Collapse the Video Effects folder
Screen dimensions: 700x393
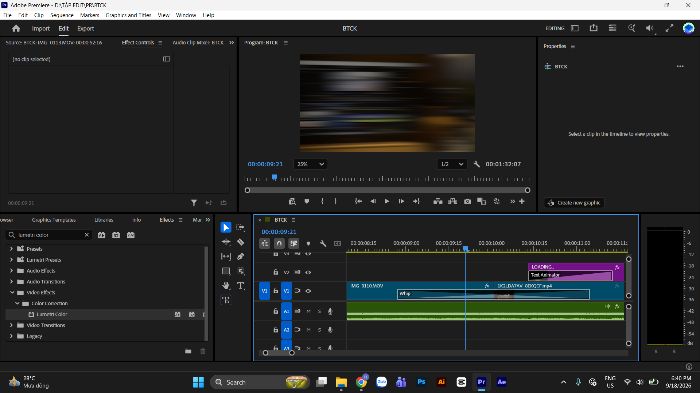(x=12, y=293)
